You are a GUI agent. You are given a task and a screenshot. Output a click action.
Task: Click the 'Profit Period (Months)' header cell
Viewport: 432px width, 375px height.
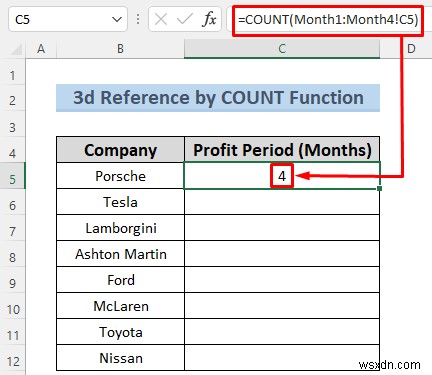pyautogui.click(x=282, y=150)
